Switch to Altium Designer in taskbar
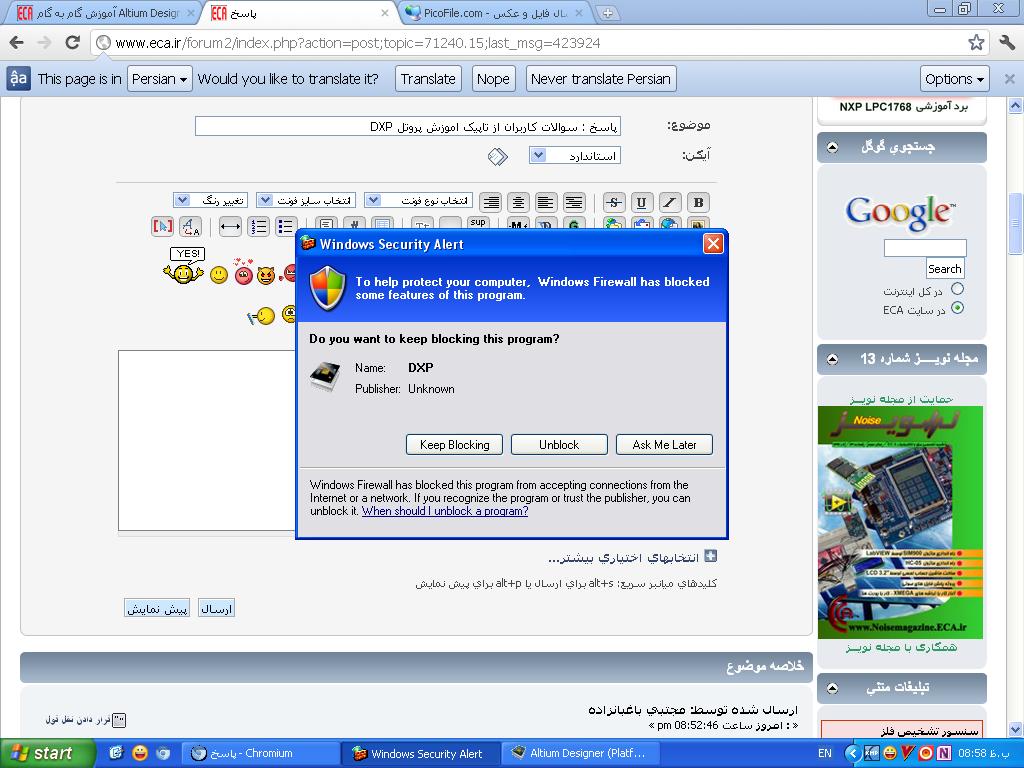This screenshot has height=768, width=1024. (581, 753)
